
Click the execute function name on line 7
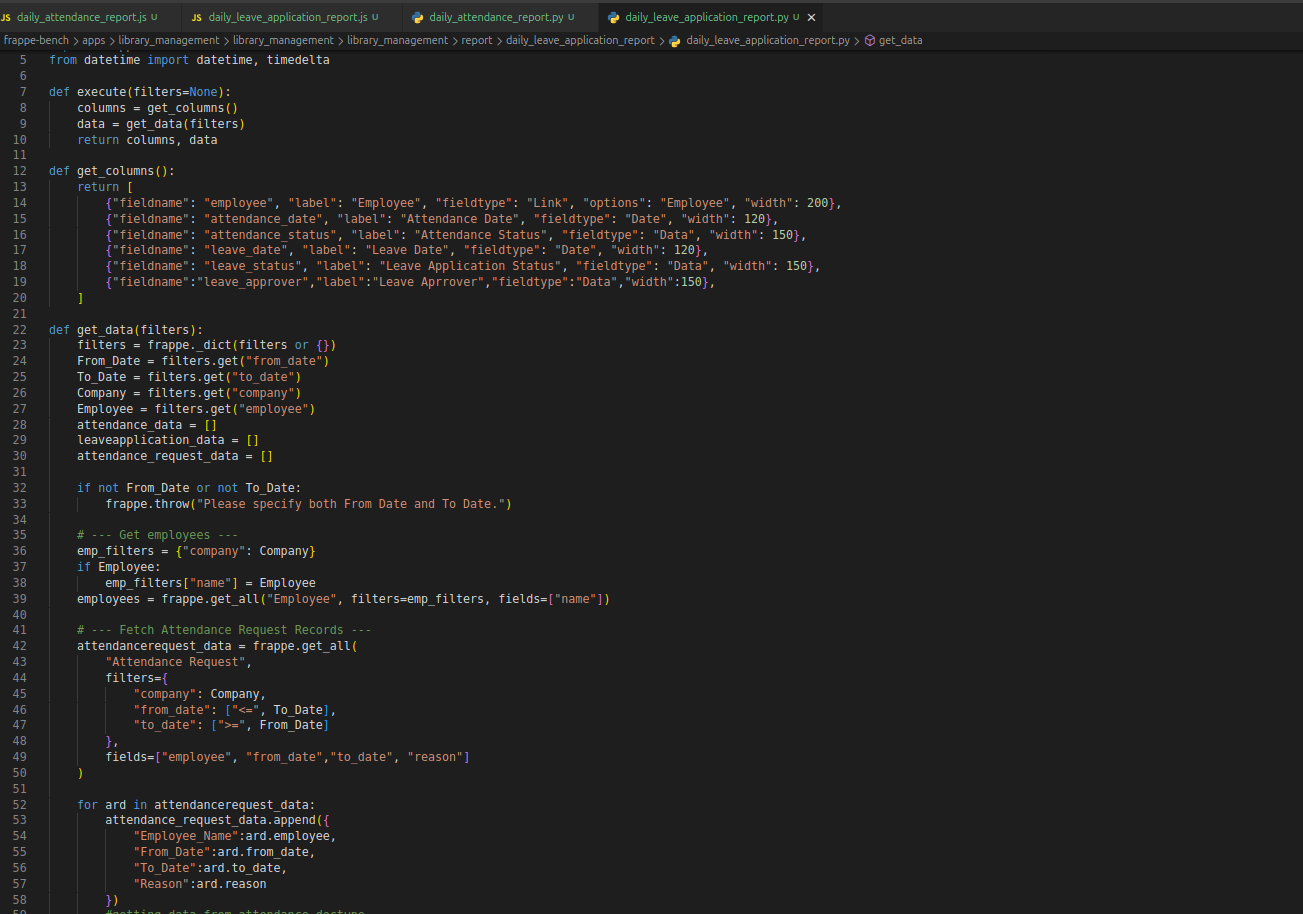pos(101,92)
